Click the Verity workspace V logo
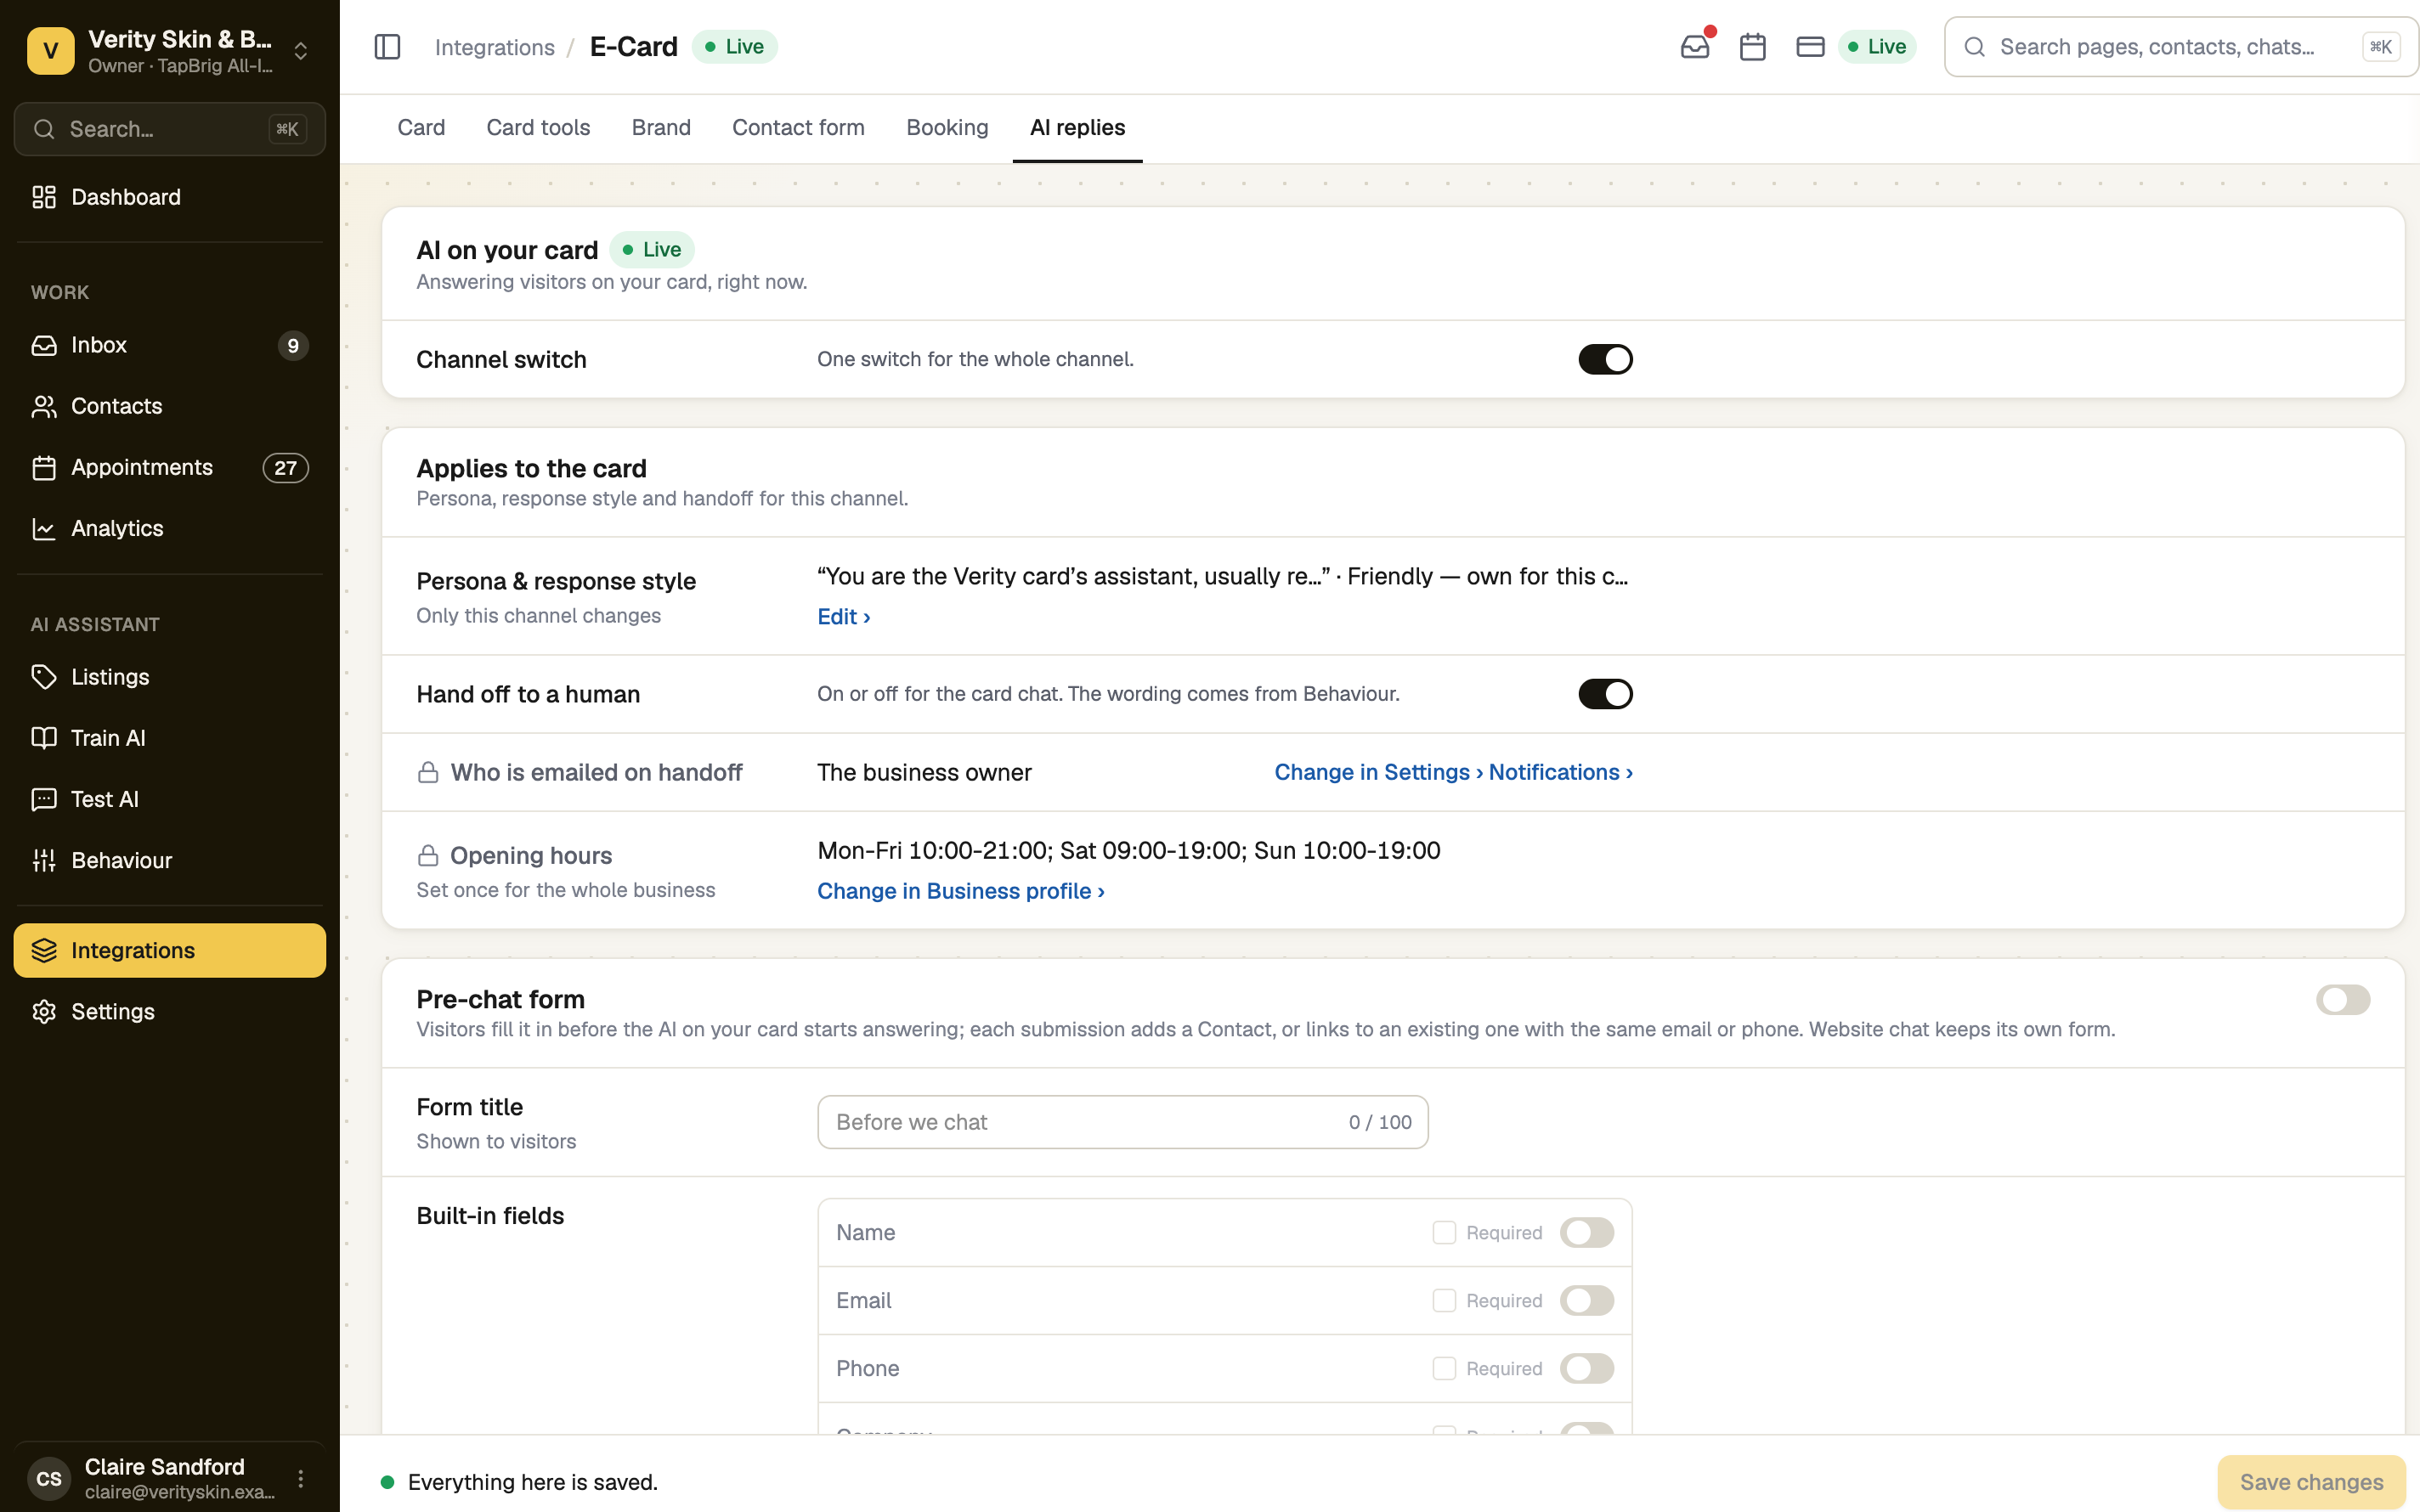 tap(51, 51)
